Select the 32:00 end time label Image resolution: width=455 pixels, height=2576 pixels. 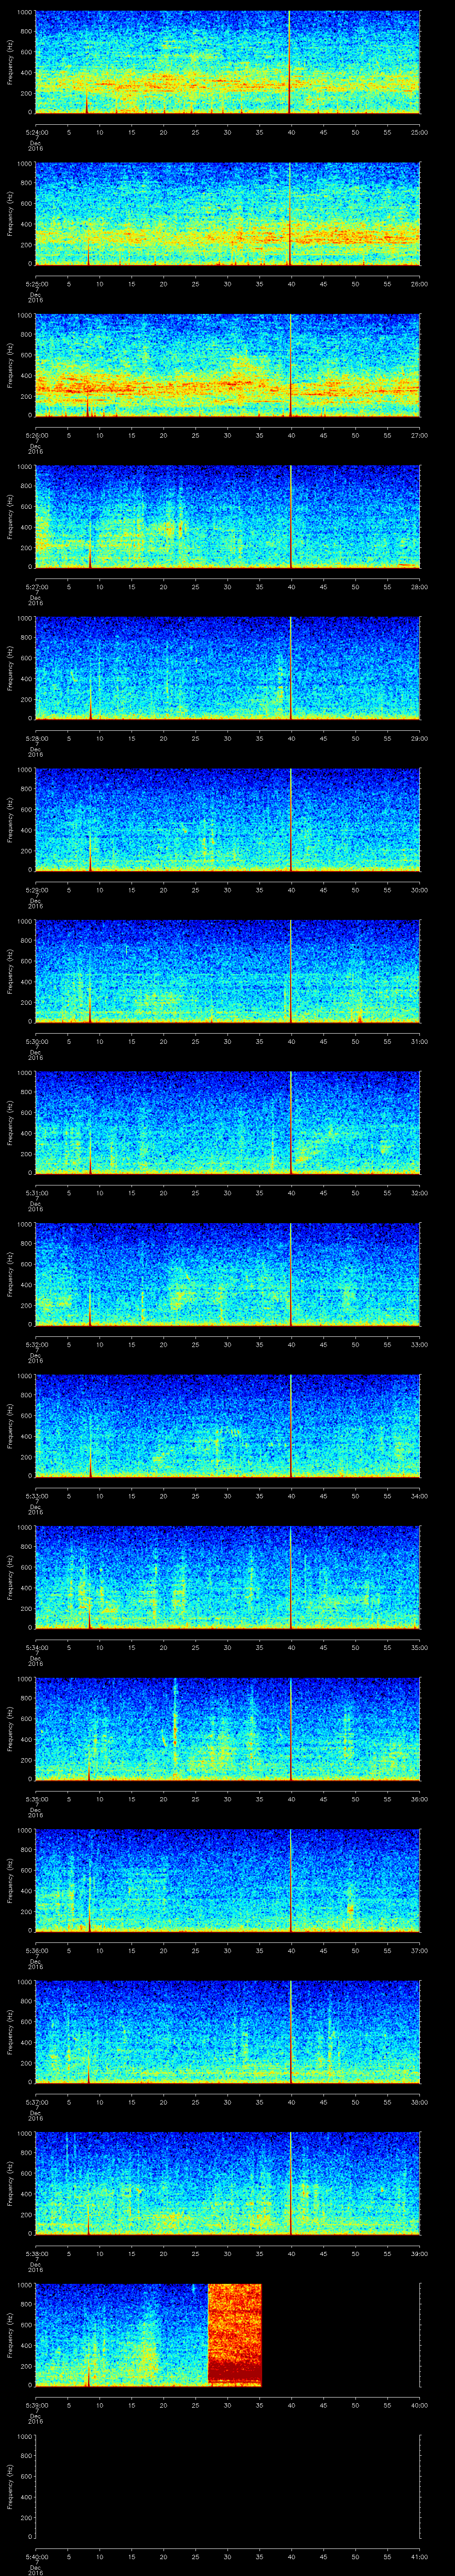[x=420, y=1193]
